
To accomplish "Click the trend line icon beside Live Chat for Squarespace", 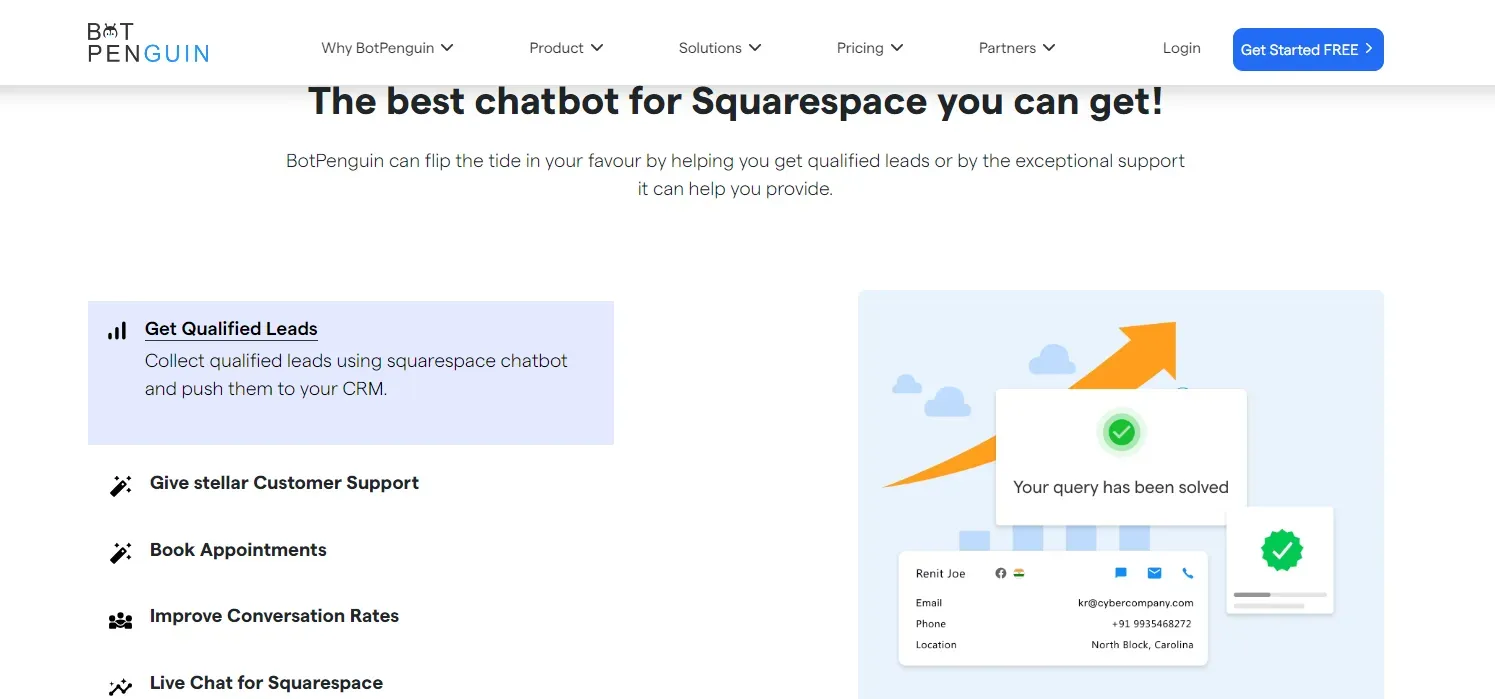I will pyautogui.click(x=120, y=687).
